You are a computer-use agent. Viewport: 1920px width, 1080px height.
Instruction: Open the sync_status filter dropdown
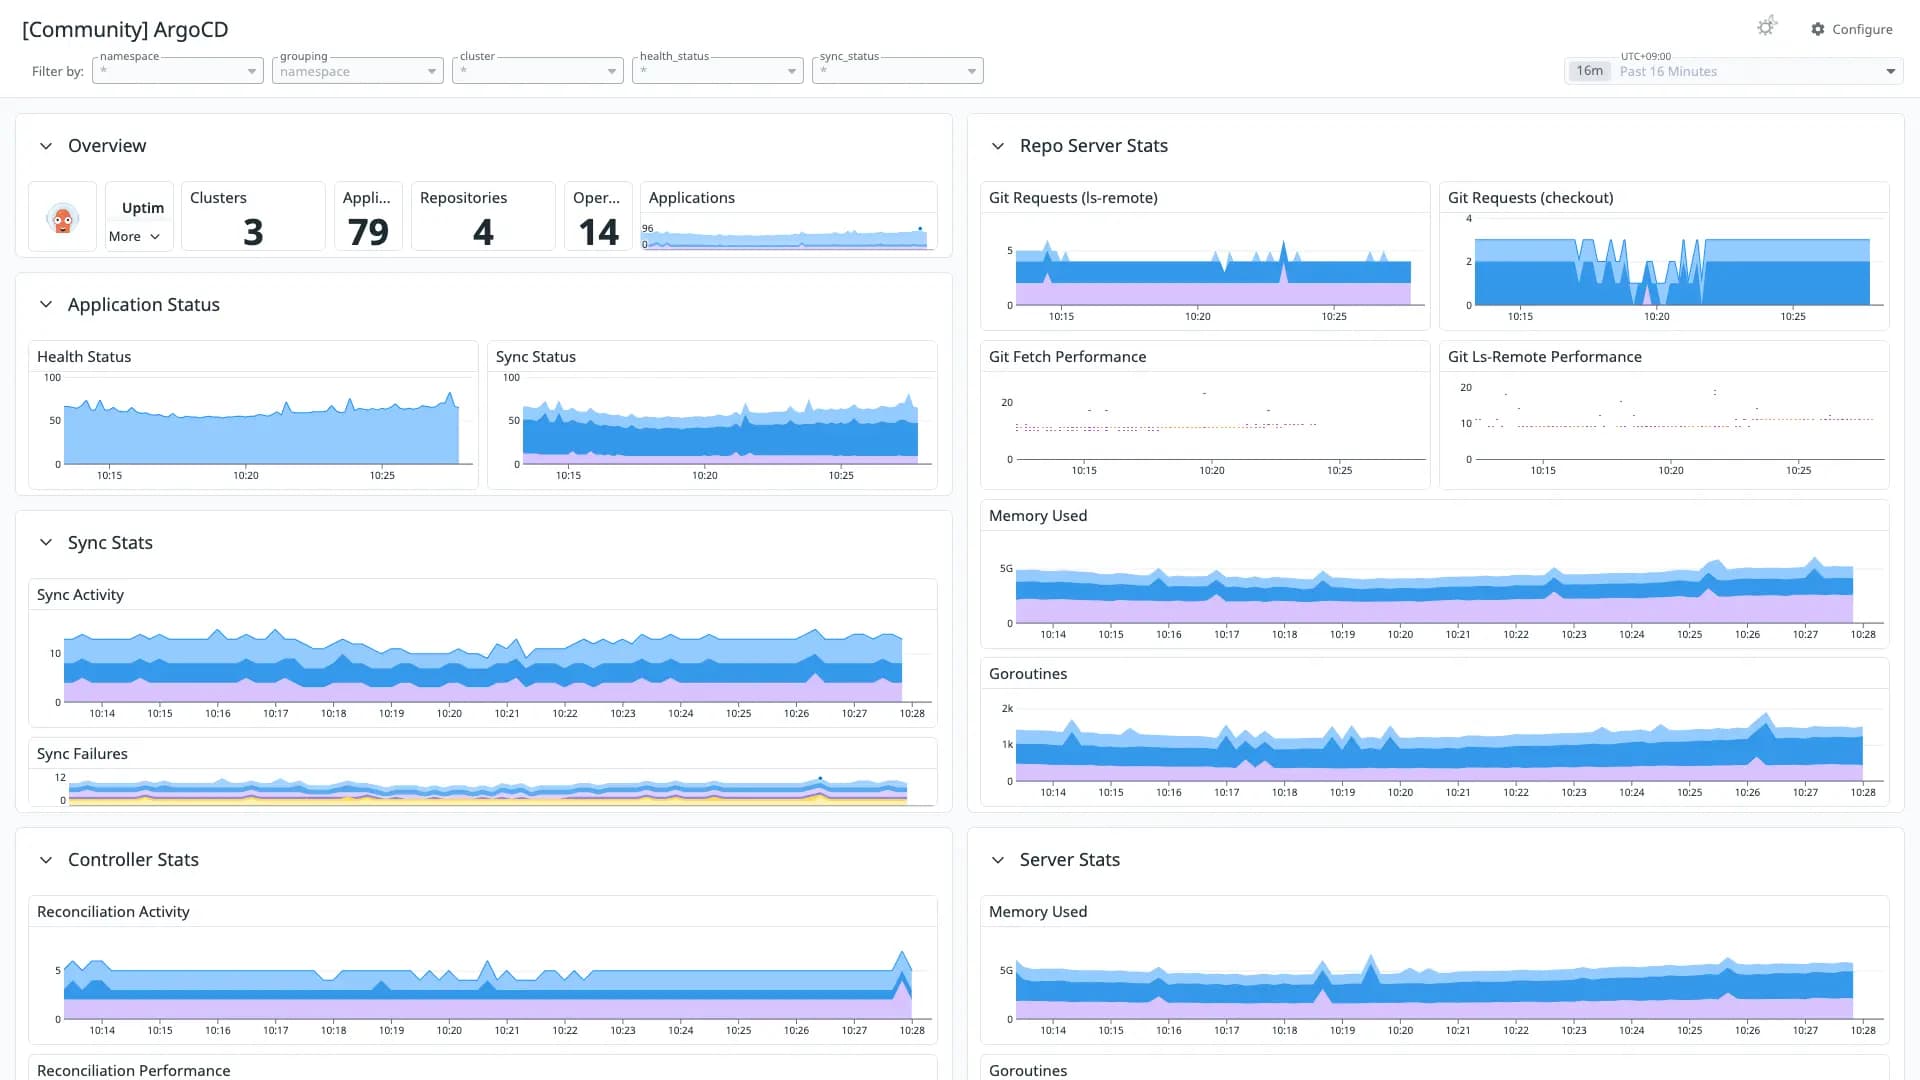click(898, 71)
